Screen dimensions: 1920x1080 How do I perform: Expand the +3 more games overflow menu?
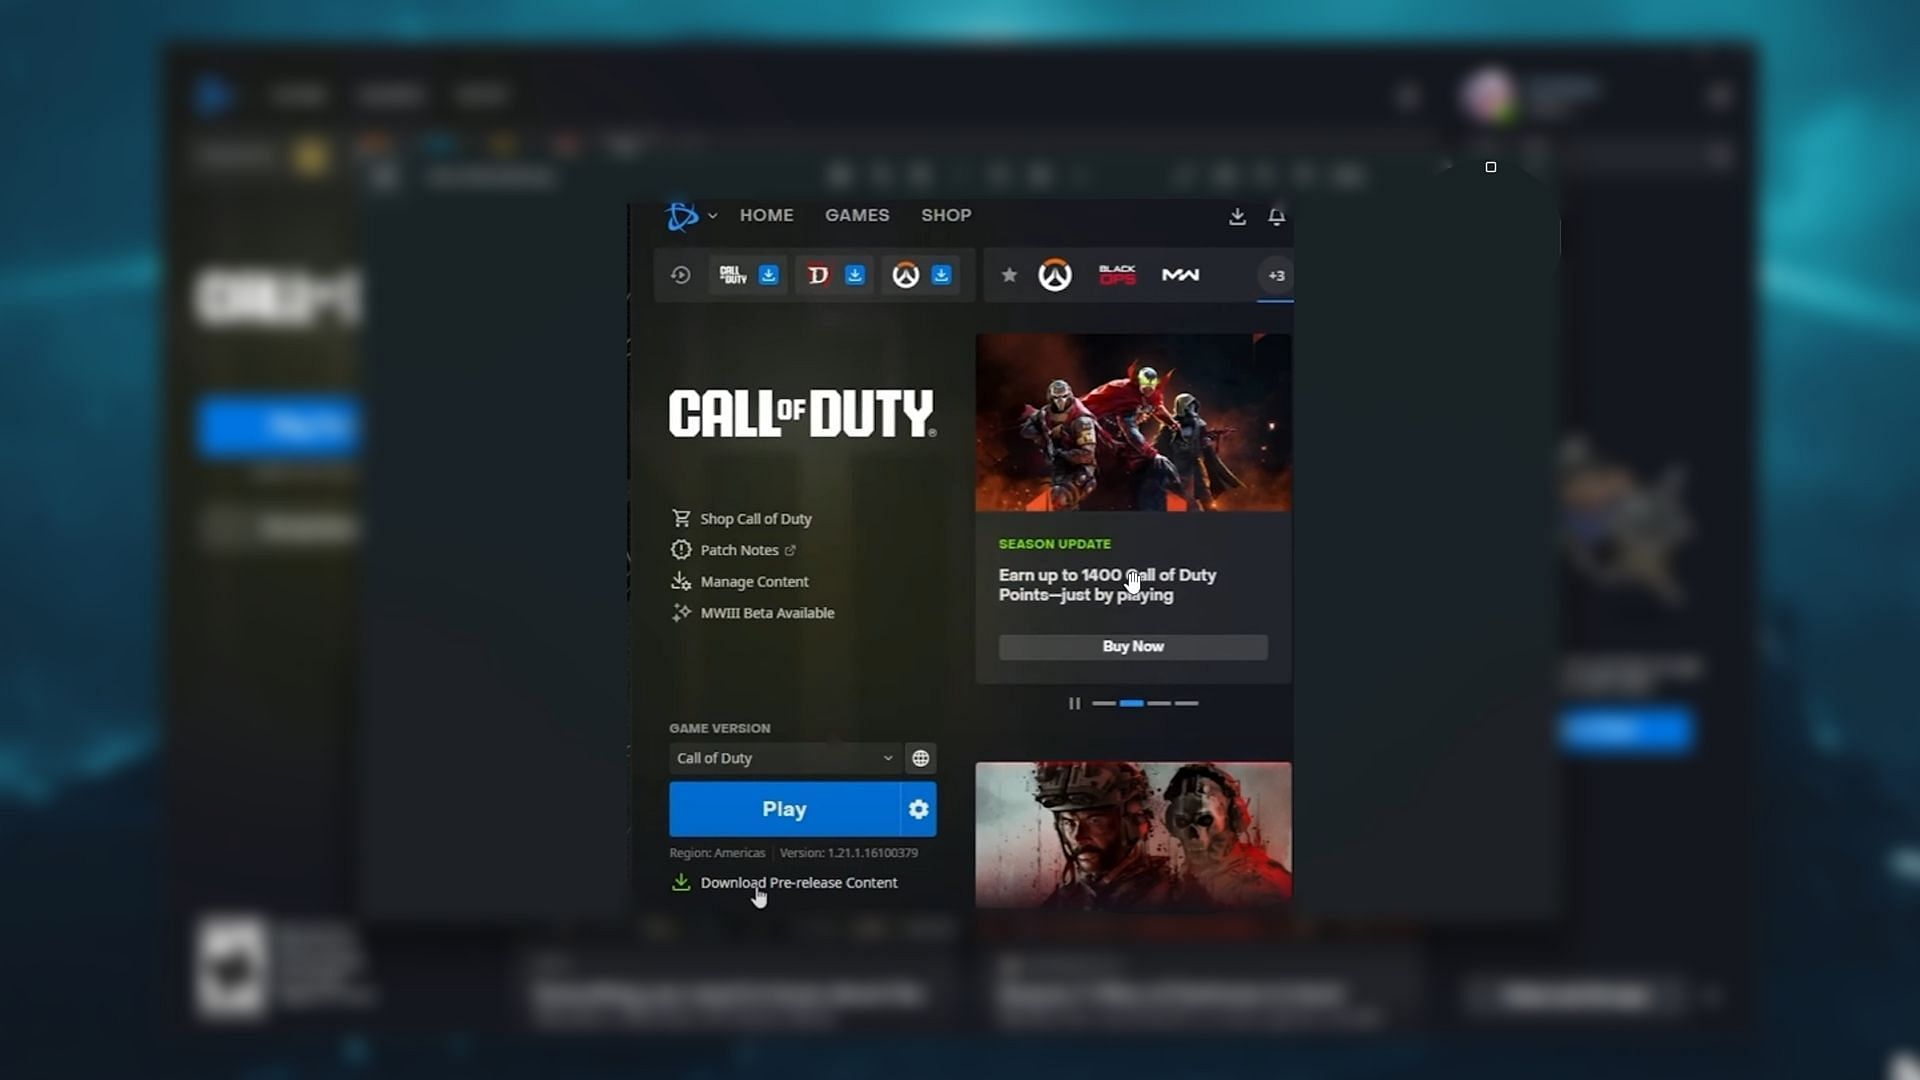pyautogui.click(x=1274, y=276)
